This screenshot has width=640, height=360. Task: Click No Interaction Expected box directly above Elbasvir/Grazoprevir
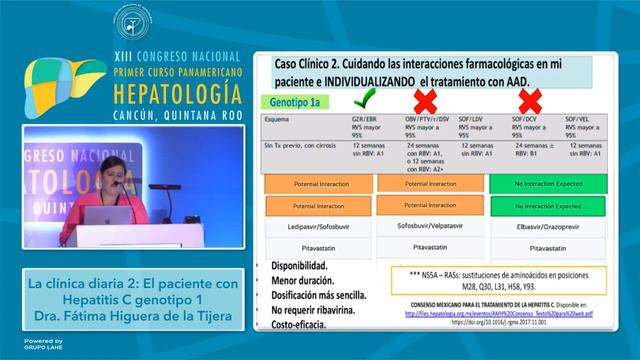pyautogui.click(x=548, y=207)
